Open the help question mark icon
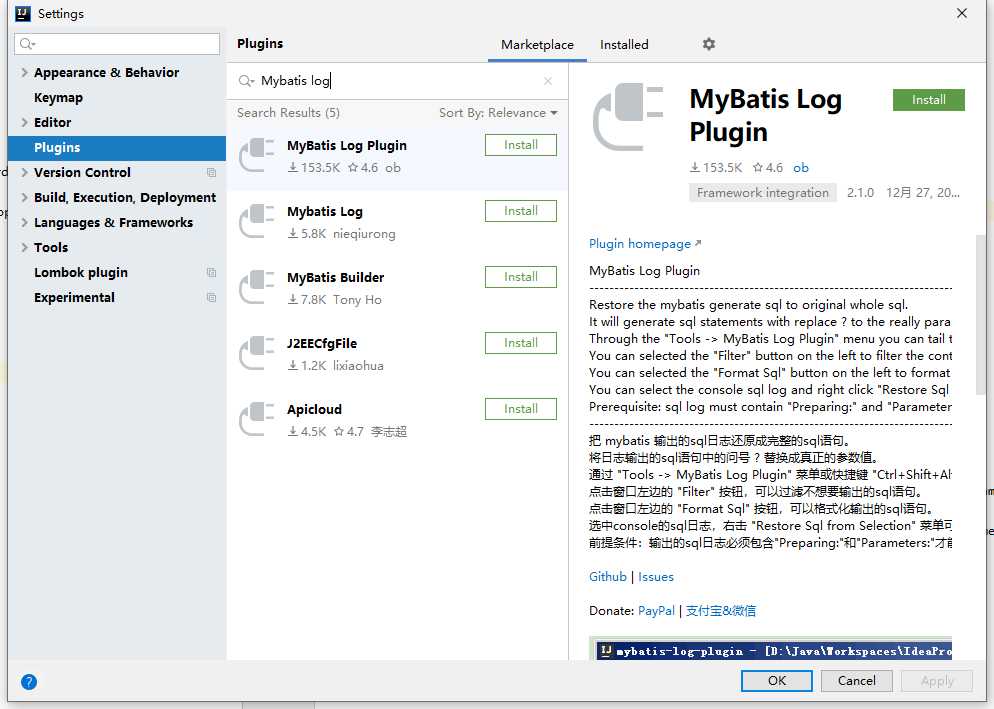 [x=29, y=682]
